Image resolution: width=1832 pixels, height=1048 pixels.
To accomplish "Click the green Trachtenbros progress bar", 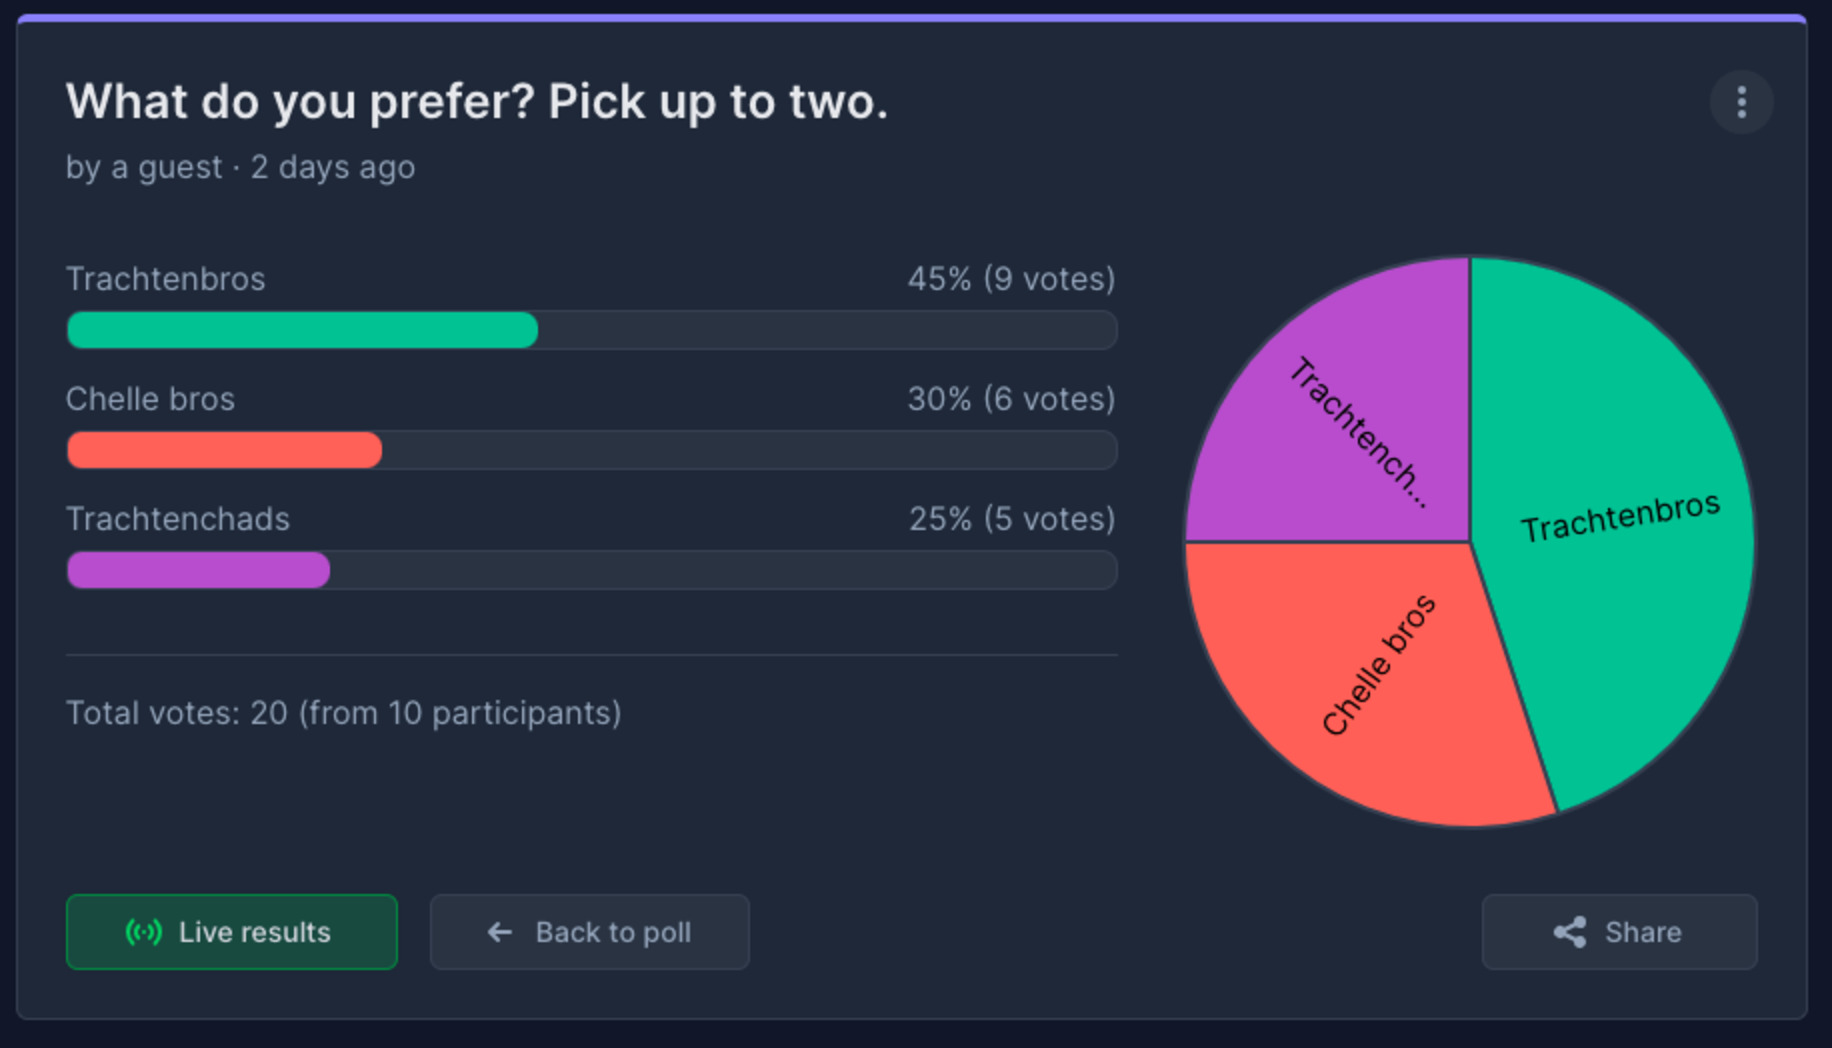I will pos(302,330).
